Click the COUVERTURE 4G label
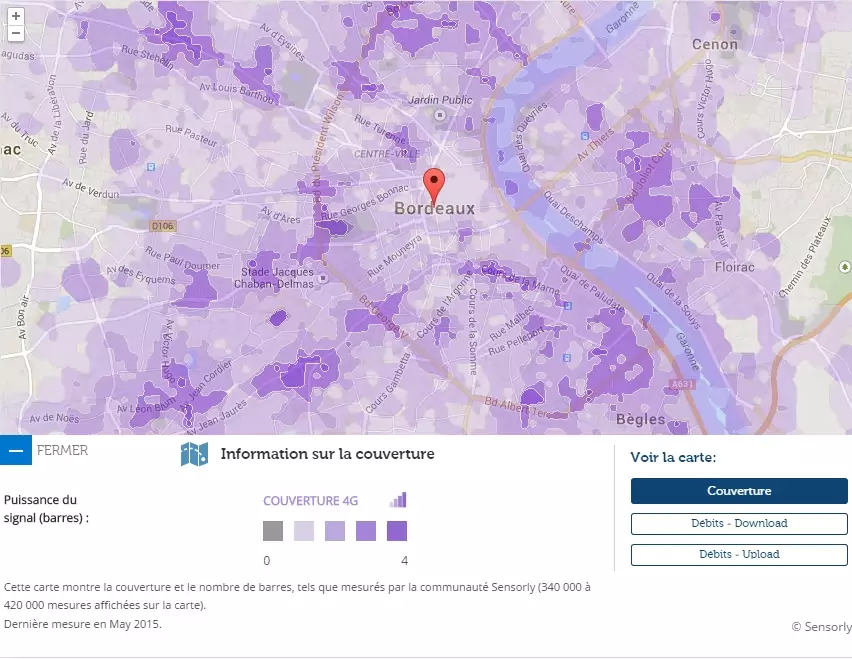 click(x=310, y=501)
